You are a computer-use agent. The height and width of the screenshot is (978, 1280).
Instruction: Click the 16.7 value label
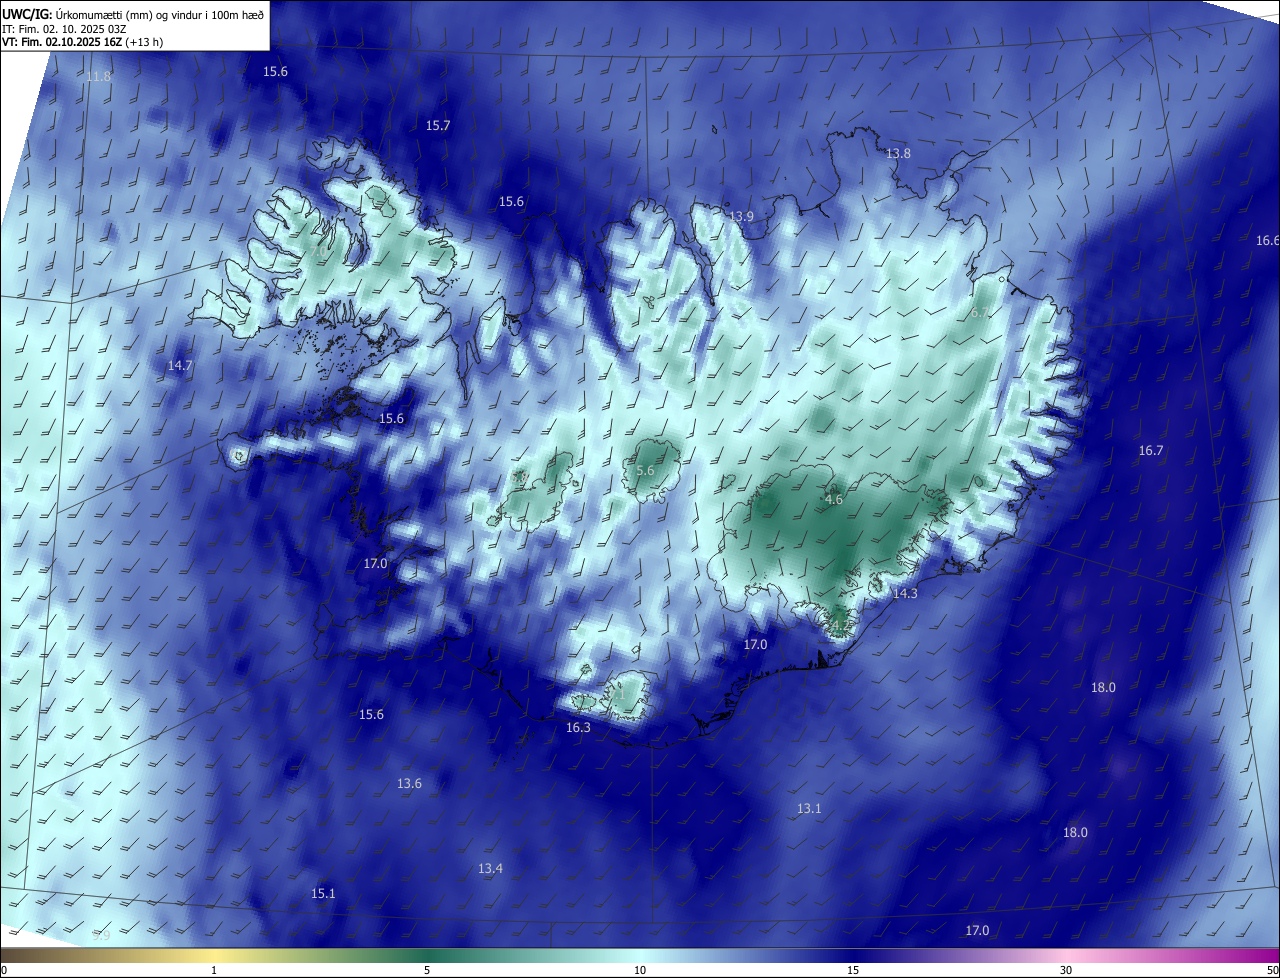pyautogui.click(x=1151, y=450)
